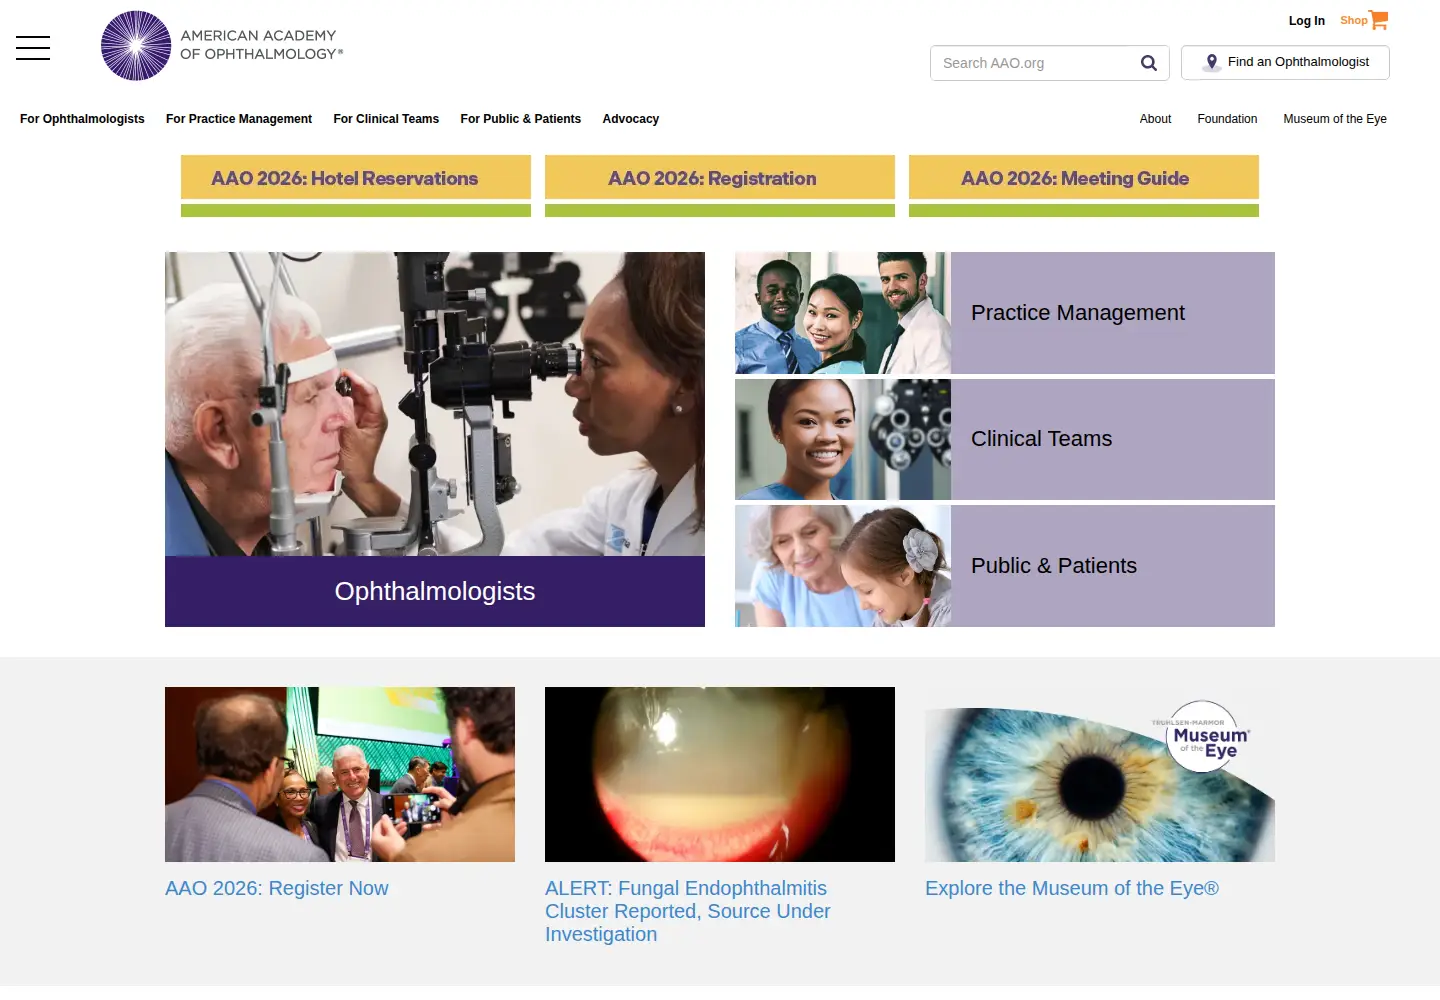Click AAO 2026: Meeting Guide banner
This screenshot has height=1000, width=1440.
[1084, 185]
